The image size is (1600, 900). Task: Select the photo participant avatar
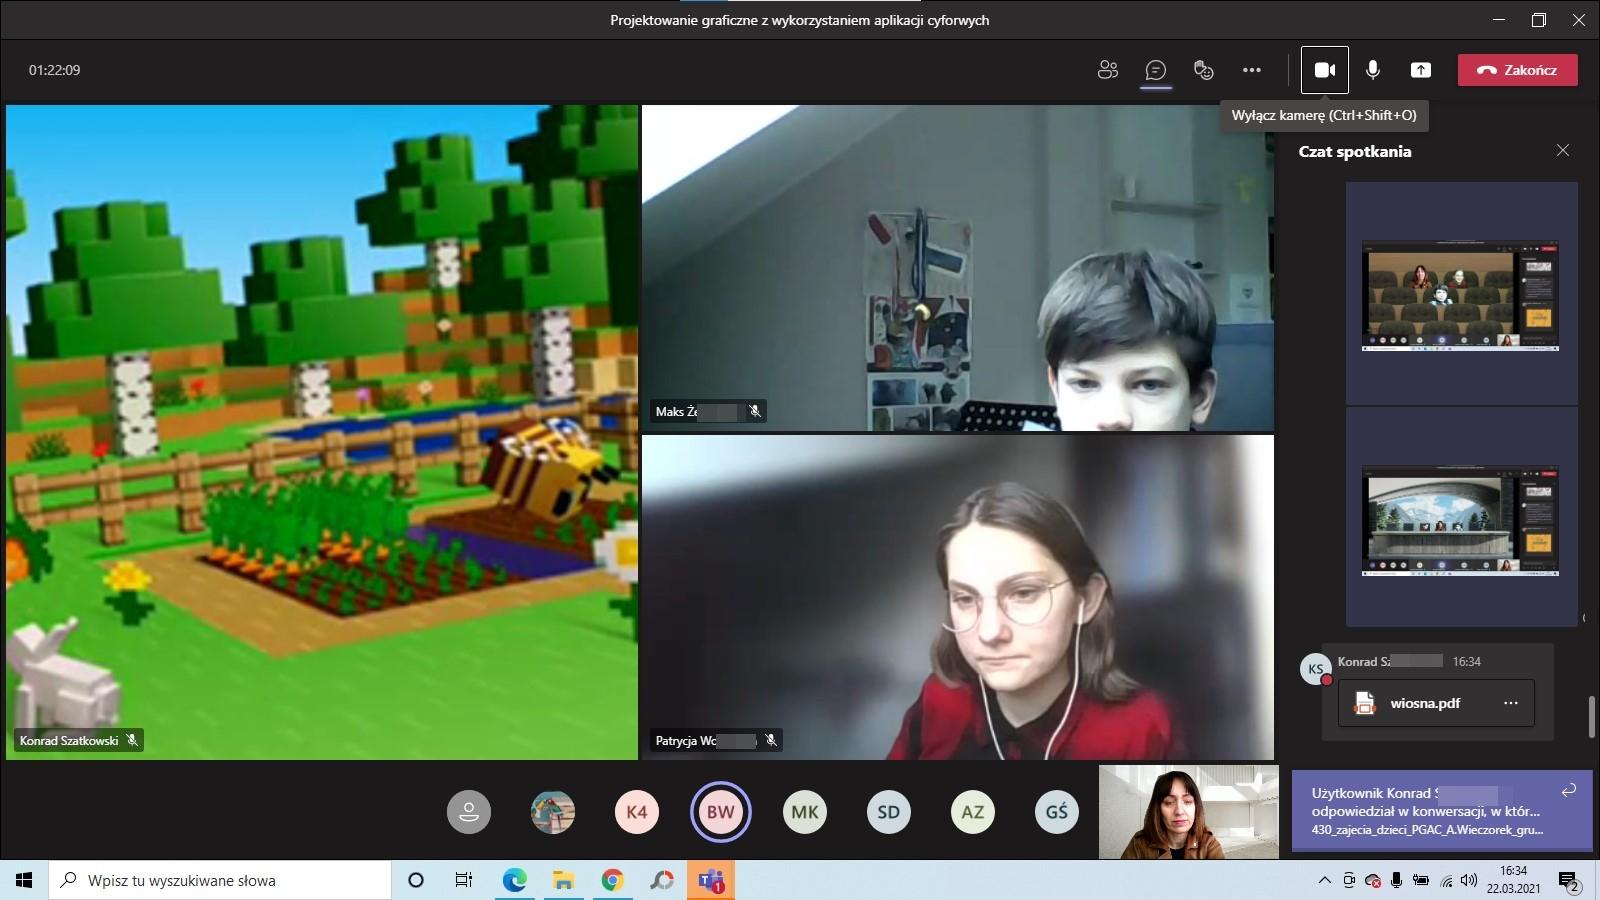pos(553,812)
